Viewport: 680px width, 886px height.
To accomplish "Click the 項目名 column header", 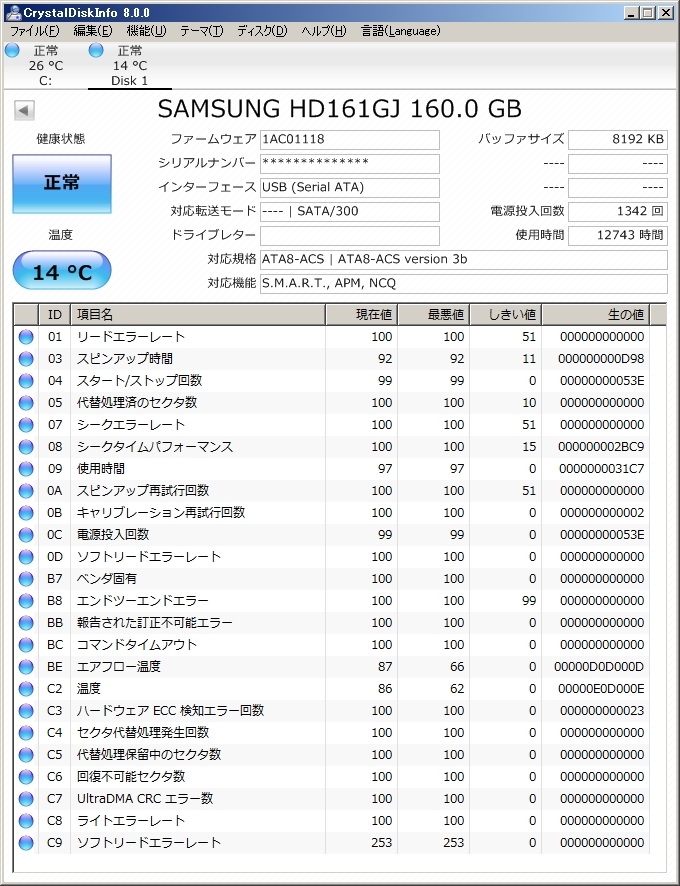I will pyautogui.click(x=197, y=315).
